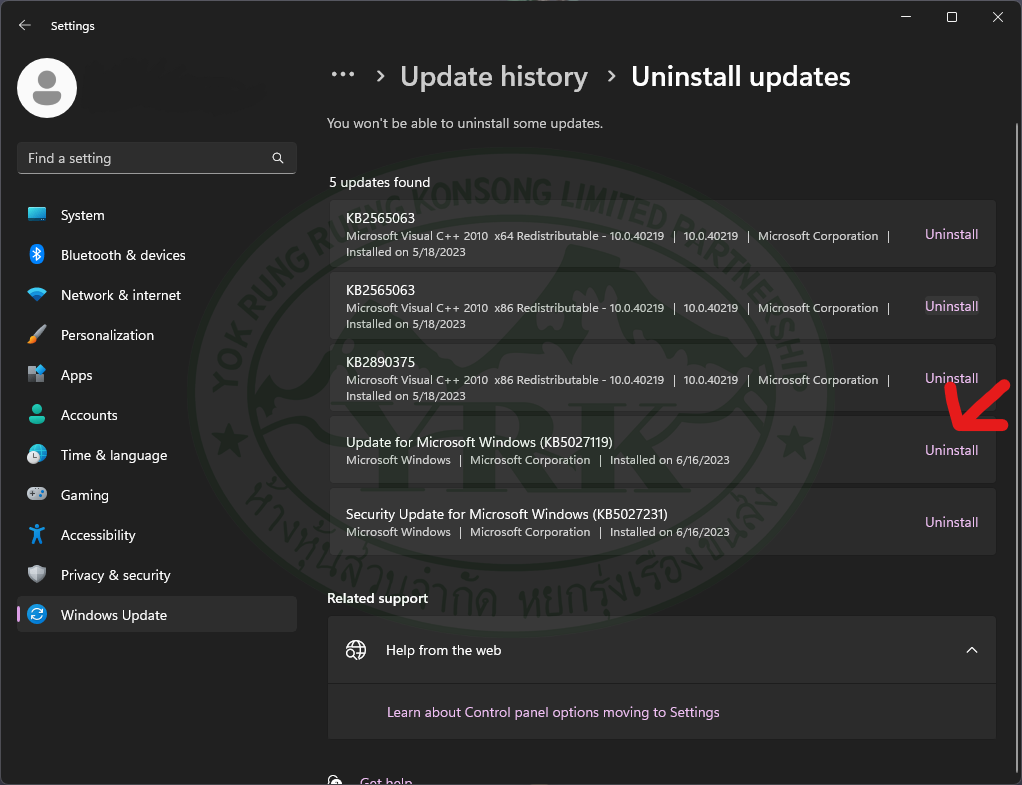Click the 'KB2890375' update title

click(x=380, y=362)
